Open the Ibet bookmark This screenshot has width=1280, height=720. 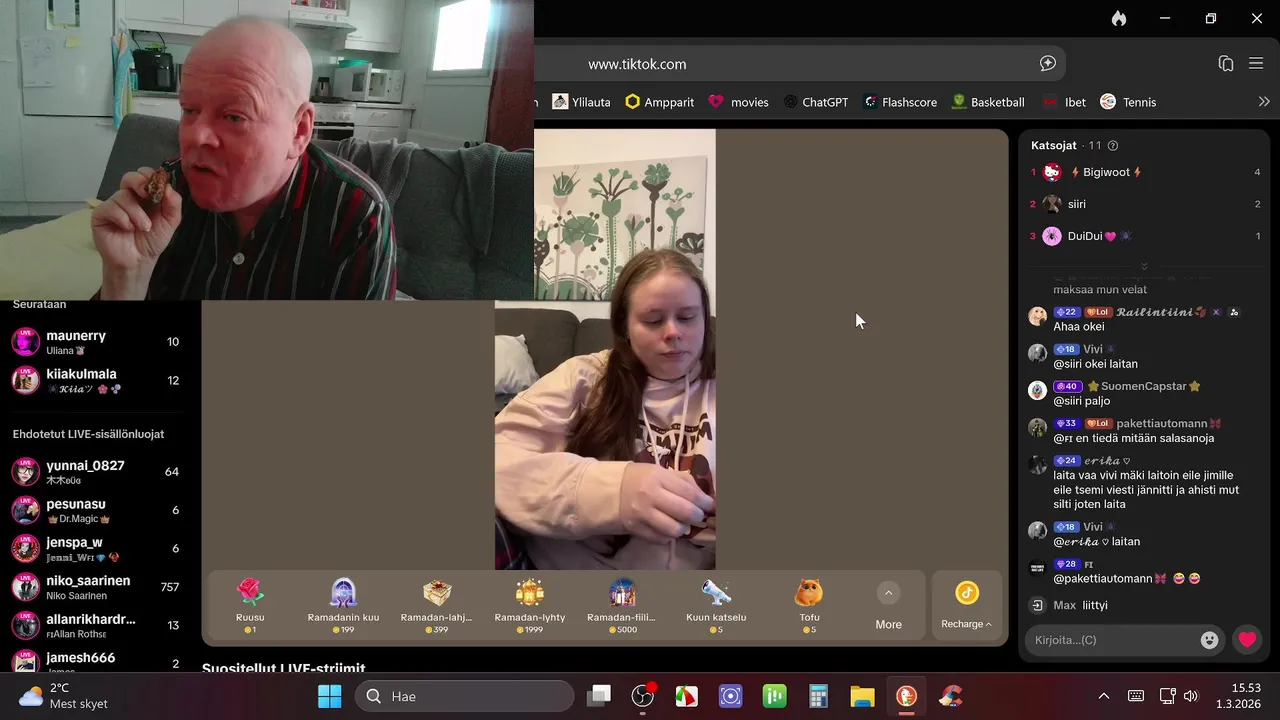pos(1064,102)
